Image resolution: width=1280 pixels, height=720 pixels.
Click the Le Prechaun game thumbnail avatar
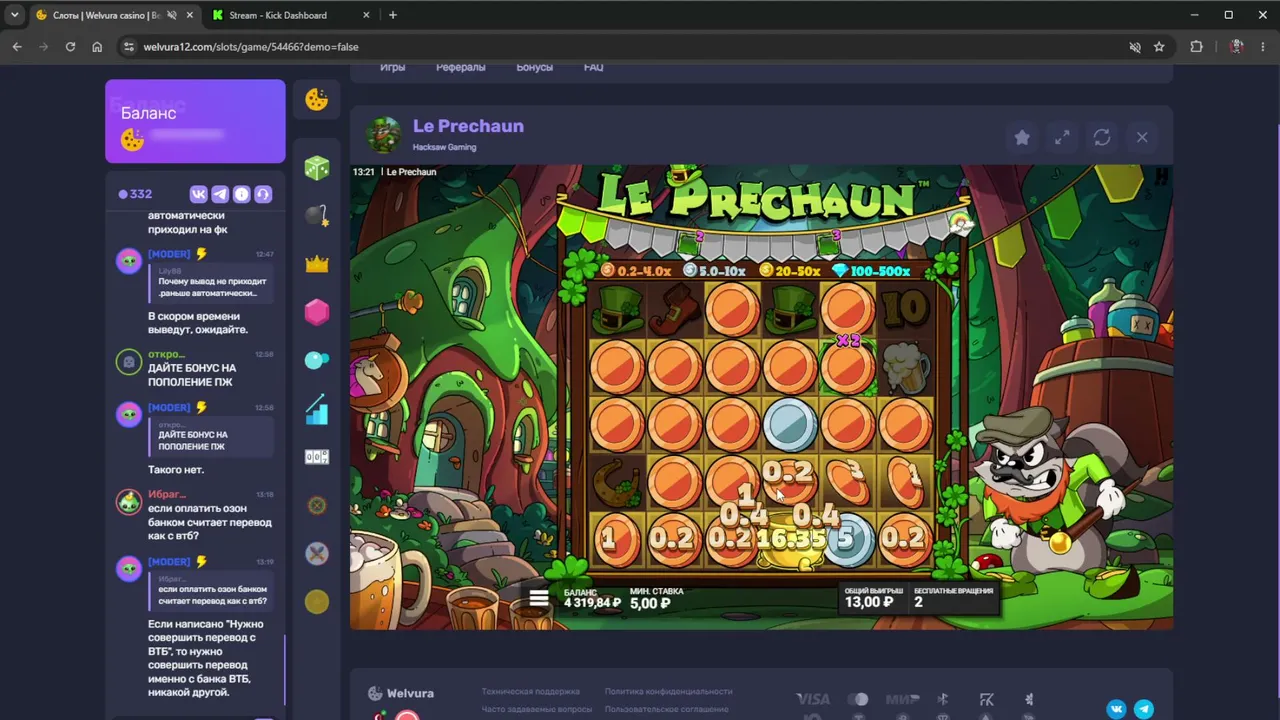tap(384, 135)
